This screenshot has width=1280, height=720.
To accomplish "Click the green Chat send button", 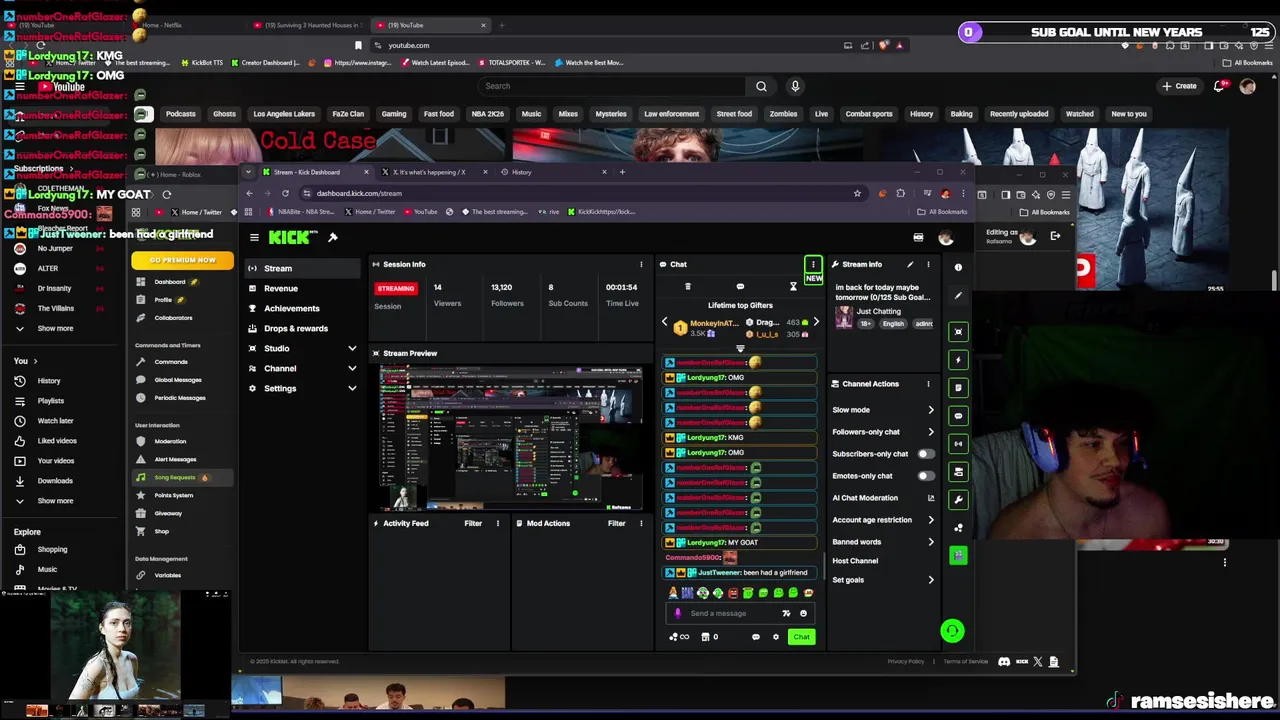I will 801,637.
